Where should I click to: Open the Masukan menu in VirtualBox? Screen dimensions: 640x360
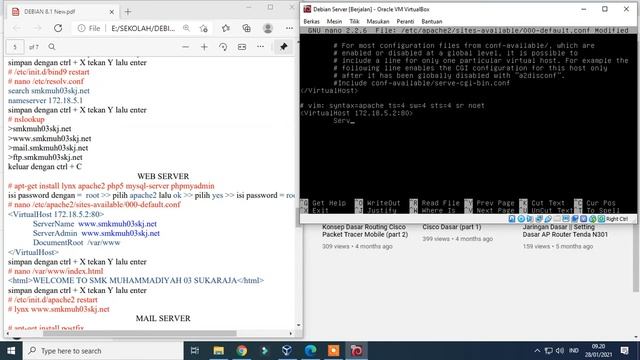coord(378,21)
